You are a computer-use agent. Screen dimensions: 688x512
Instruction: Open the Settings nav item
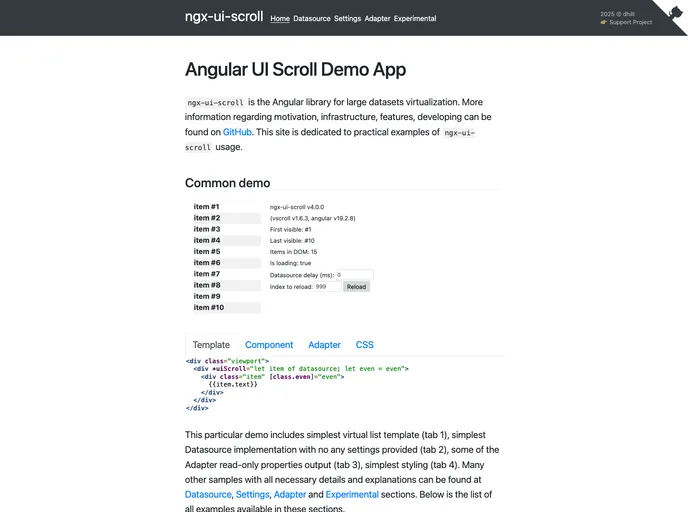click(x=348, y=18)
